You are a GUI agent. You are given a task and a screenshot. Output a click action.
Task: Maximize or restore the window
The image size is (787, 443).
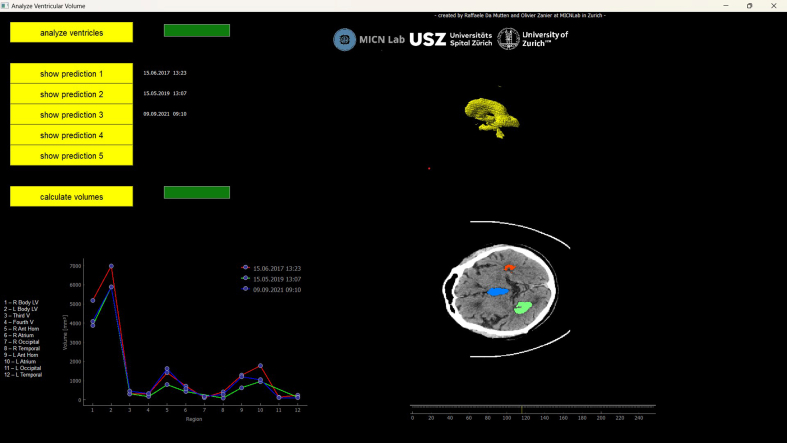point(749,6)
